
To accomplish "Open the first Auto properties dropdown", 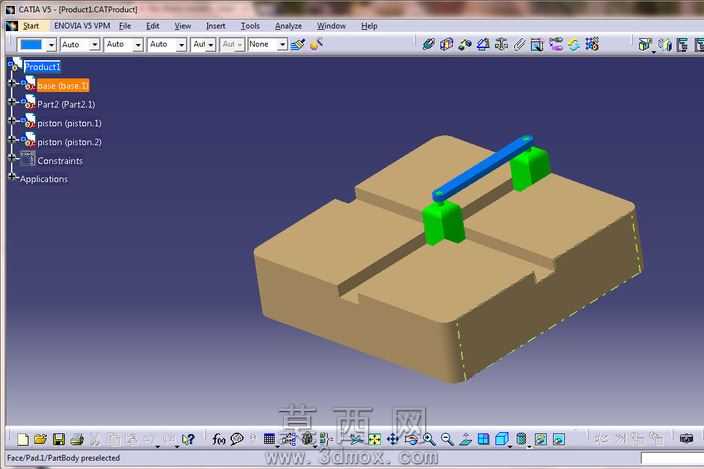I will pos(94,45).
